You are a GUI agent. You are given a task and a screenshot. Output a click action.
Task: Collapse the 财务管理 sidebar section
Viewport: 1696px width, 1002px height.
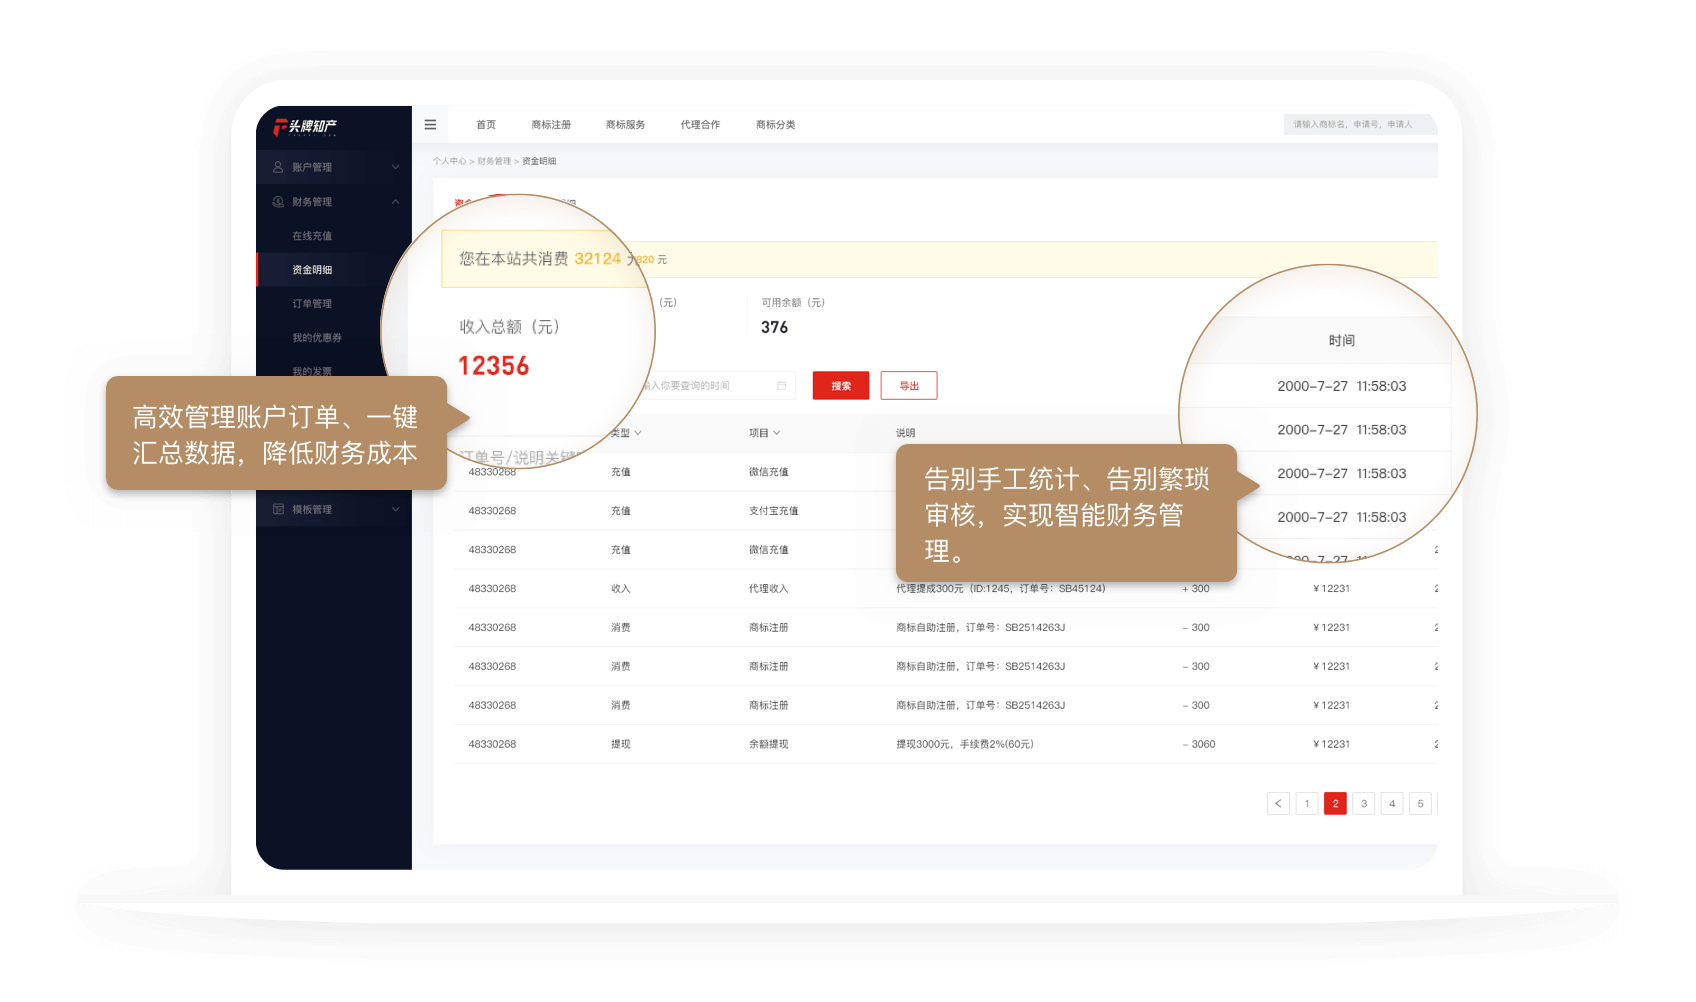(396, 201)
